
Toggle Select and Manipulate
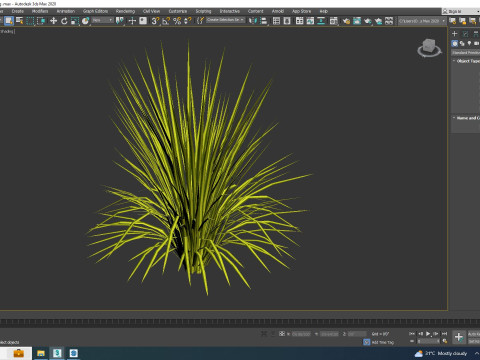tap(132, 21)
